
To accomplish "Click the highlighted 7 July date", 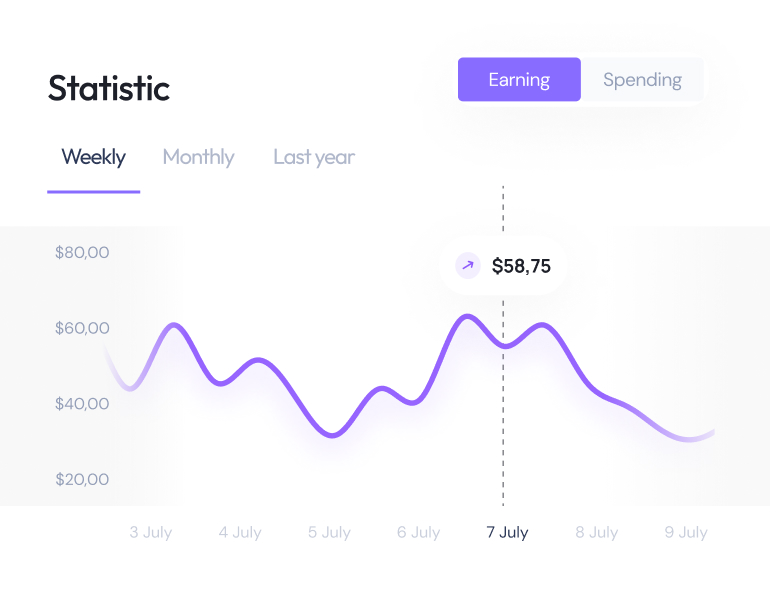I will point(507,532).
